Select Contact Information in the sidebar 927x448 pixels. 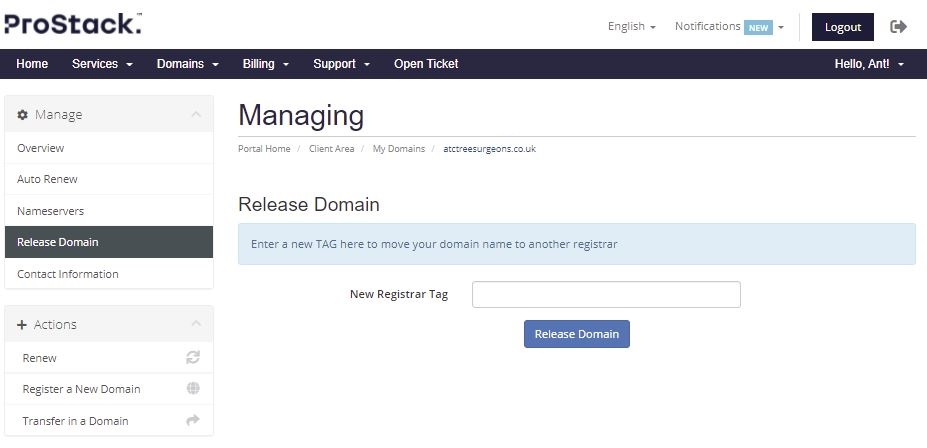109,274
